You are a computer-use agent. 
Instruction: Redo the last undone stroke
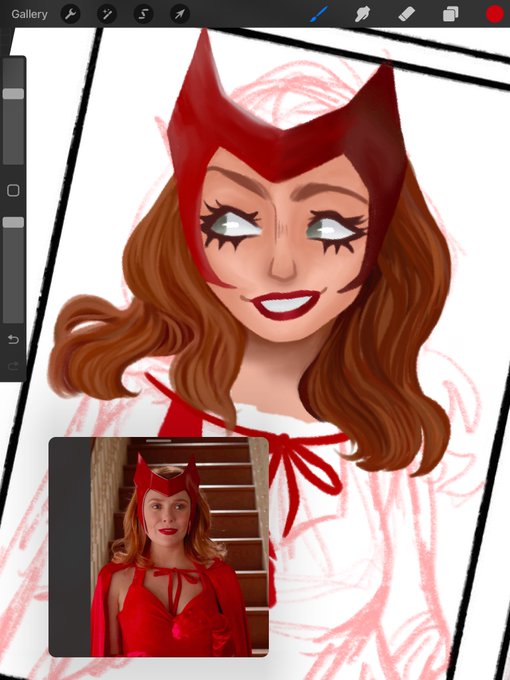point(13,367)
